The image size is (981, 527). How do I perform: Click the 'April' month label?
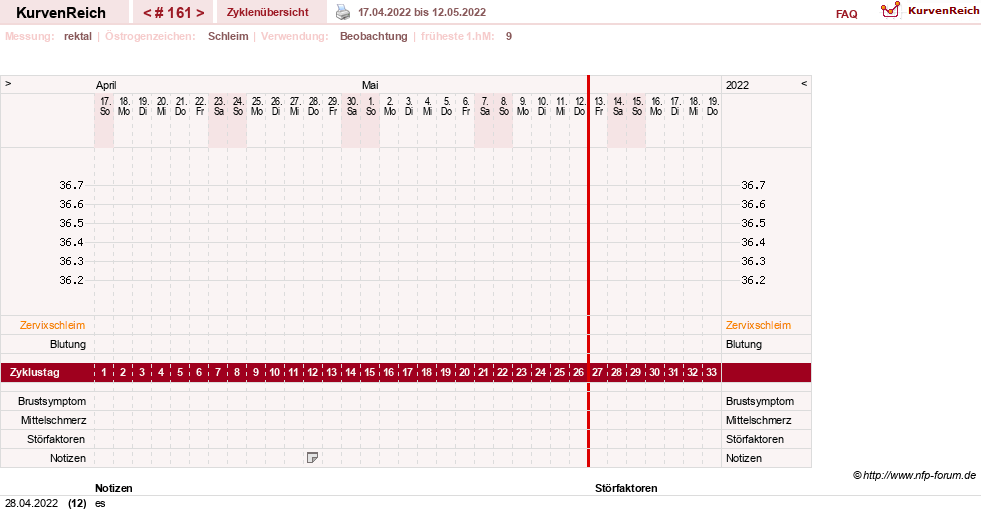coord(106,85)
